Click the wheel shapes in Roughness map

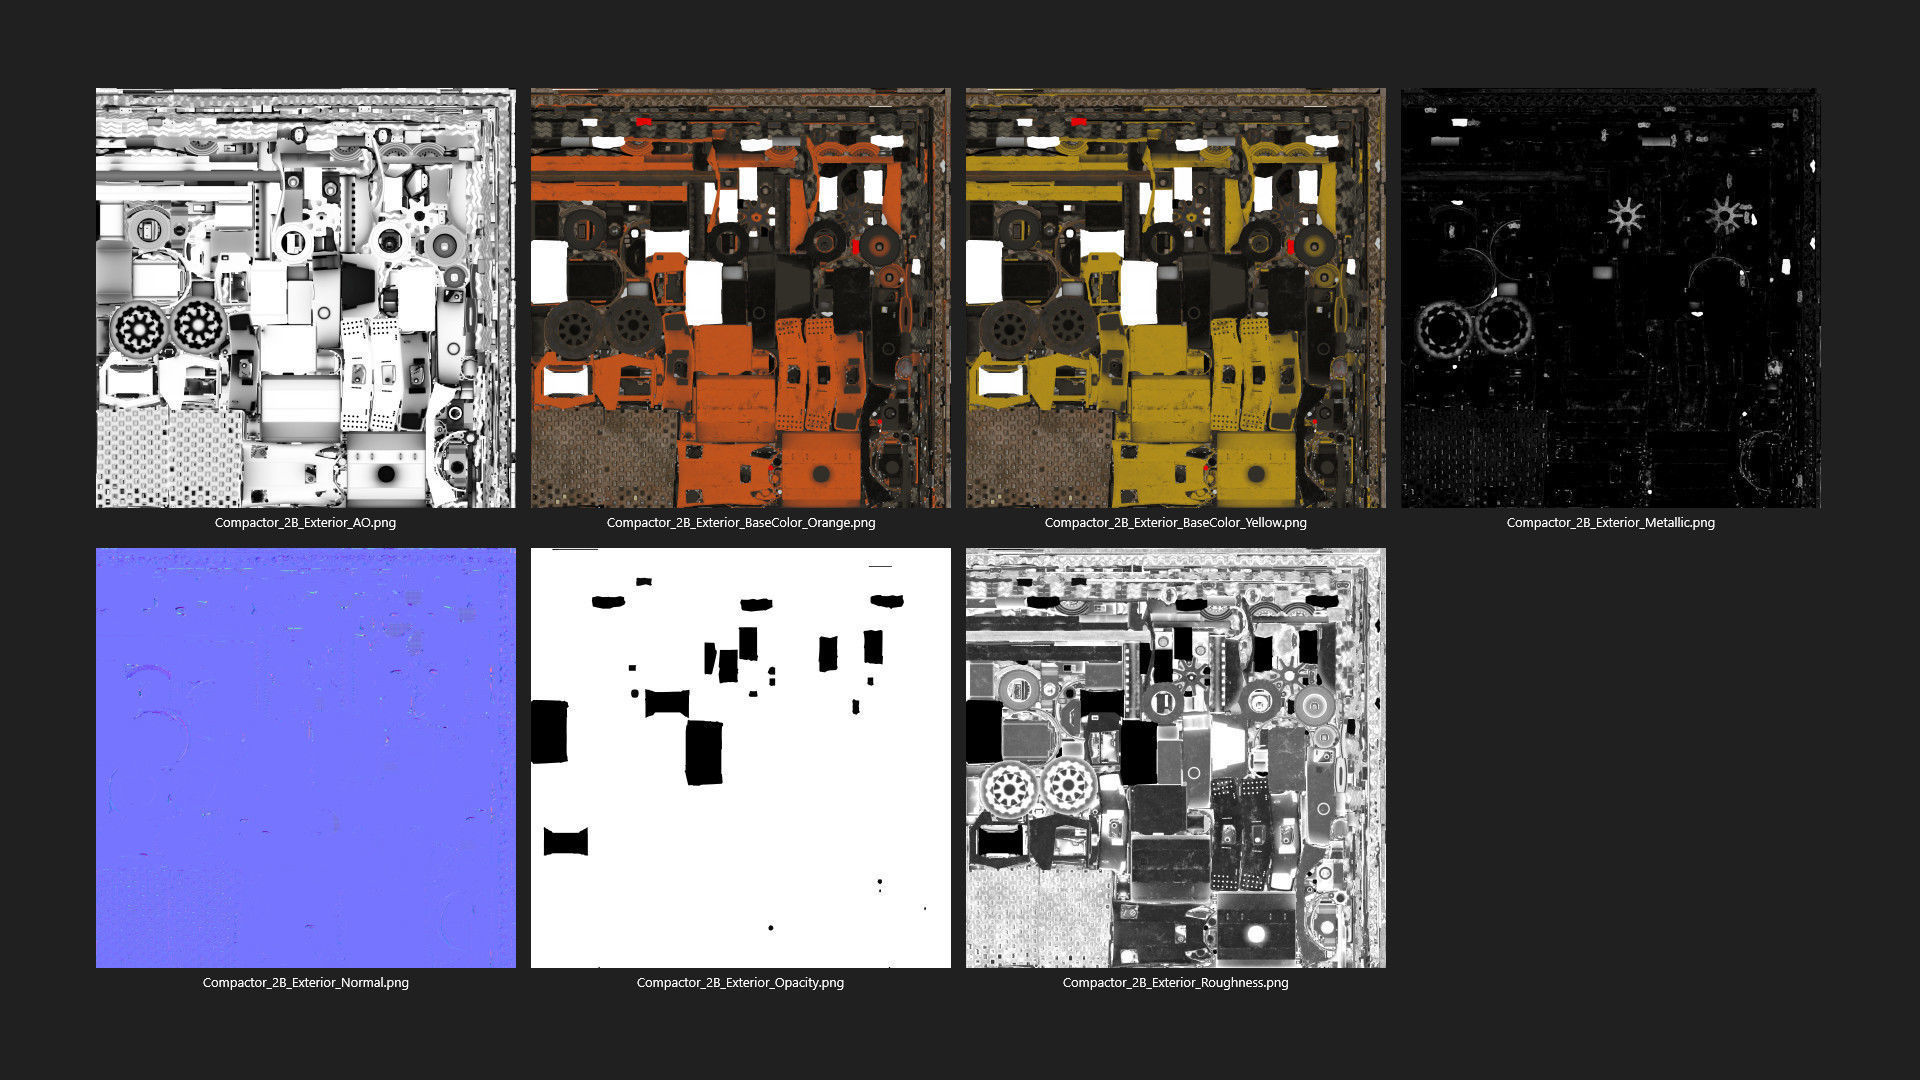click(1039, 787)
